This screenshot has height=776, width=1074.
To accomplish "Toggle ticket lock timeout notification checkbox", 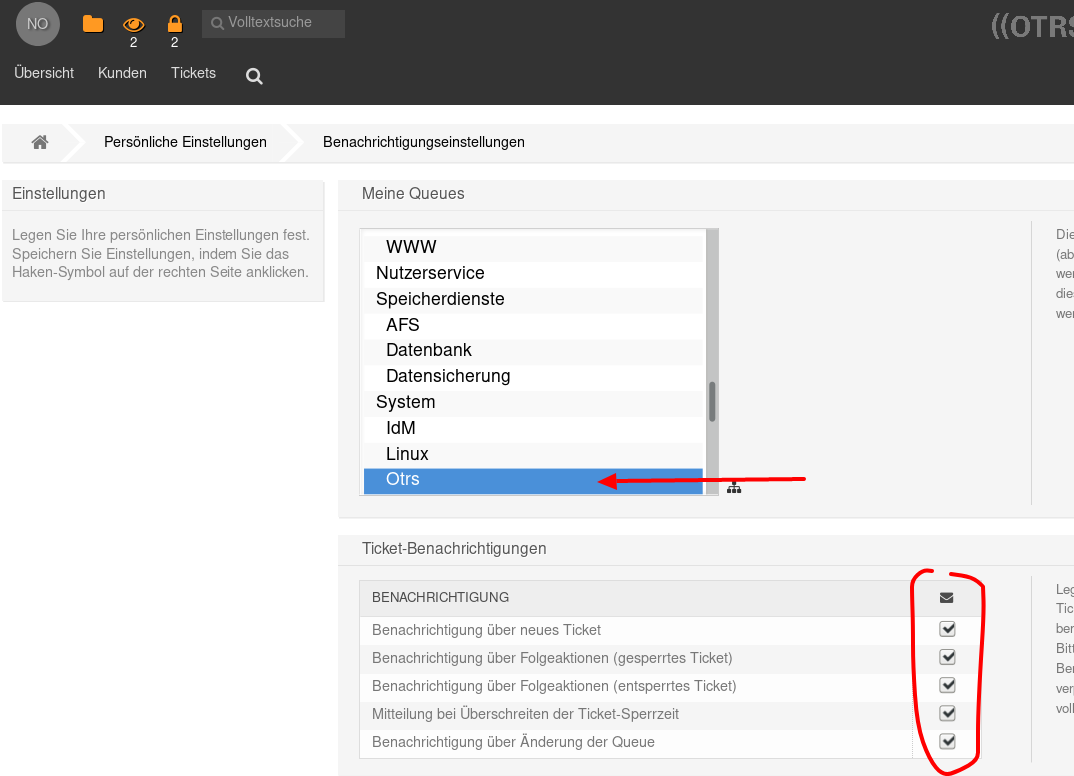I will pyautogui.click(x=947, y=713).
